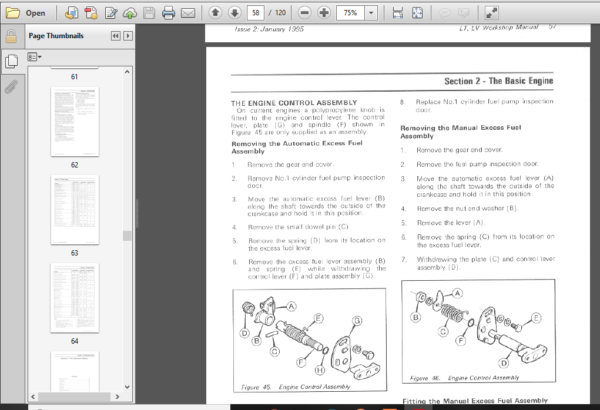Click the upload to cloud icon
Viewport: 600px width, 410px height.
point(130,13)
